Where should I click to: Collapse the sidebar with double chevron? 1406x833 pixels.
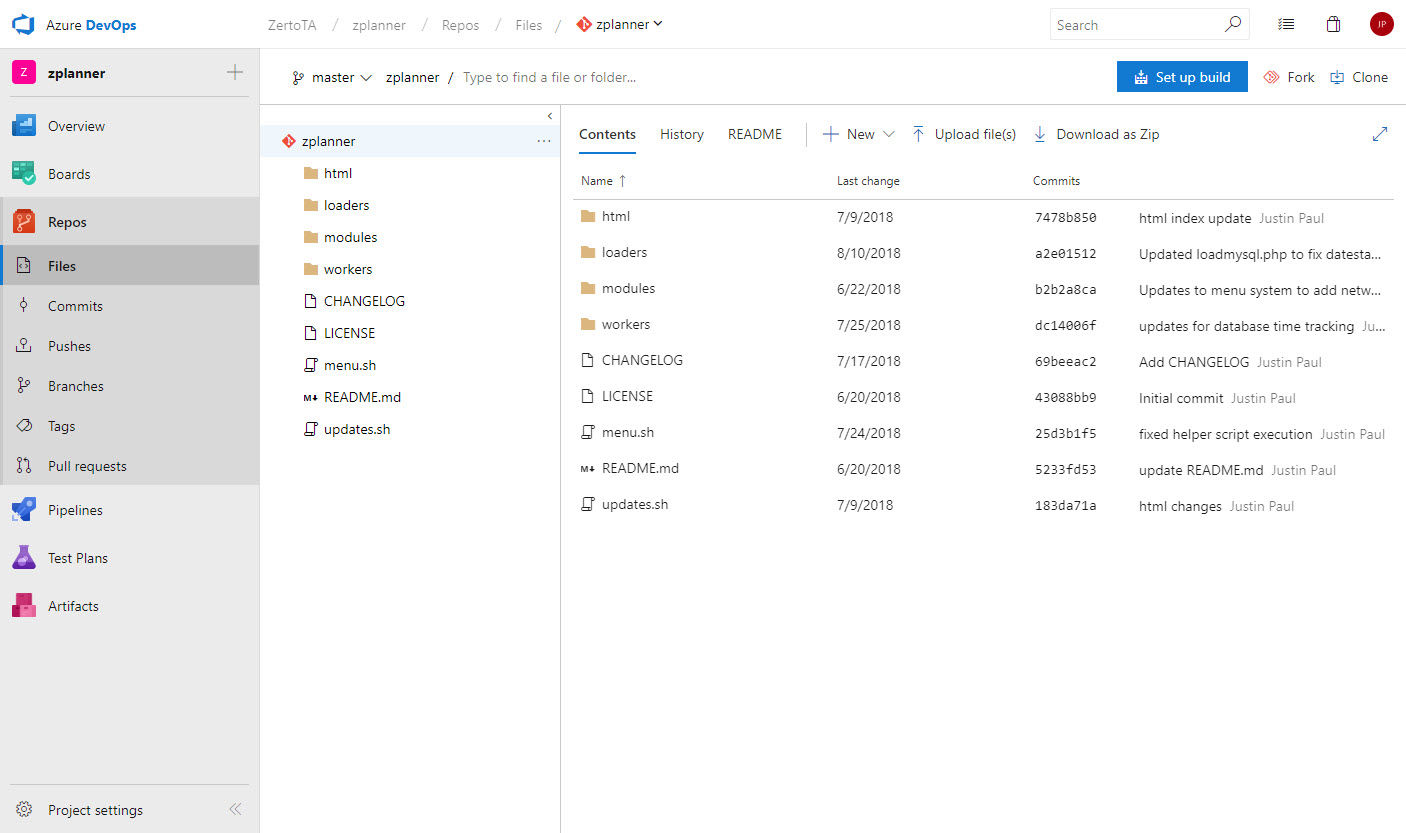[x=235, y=810]
